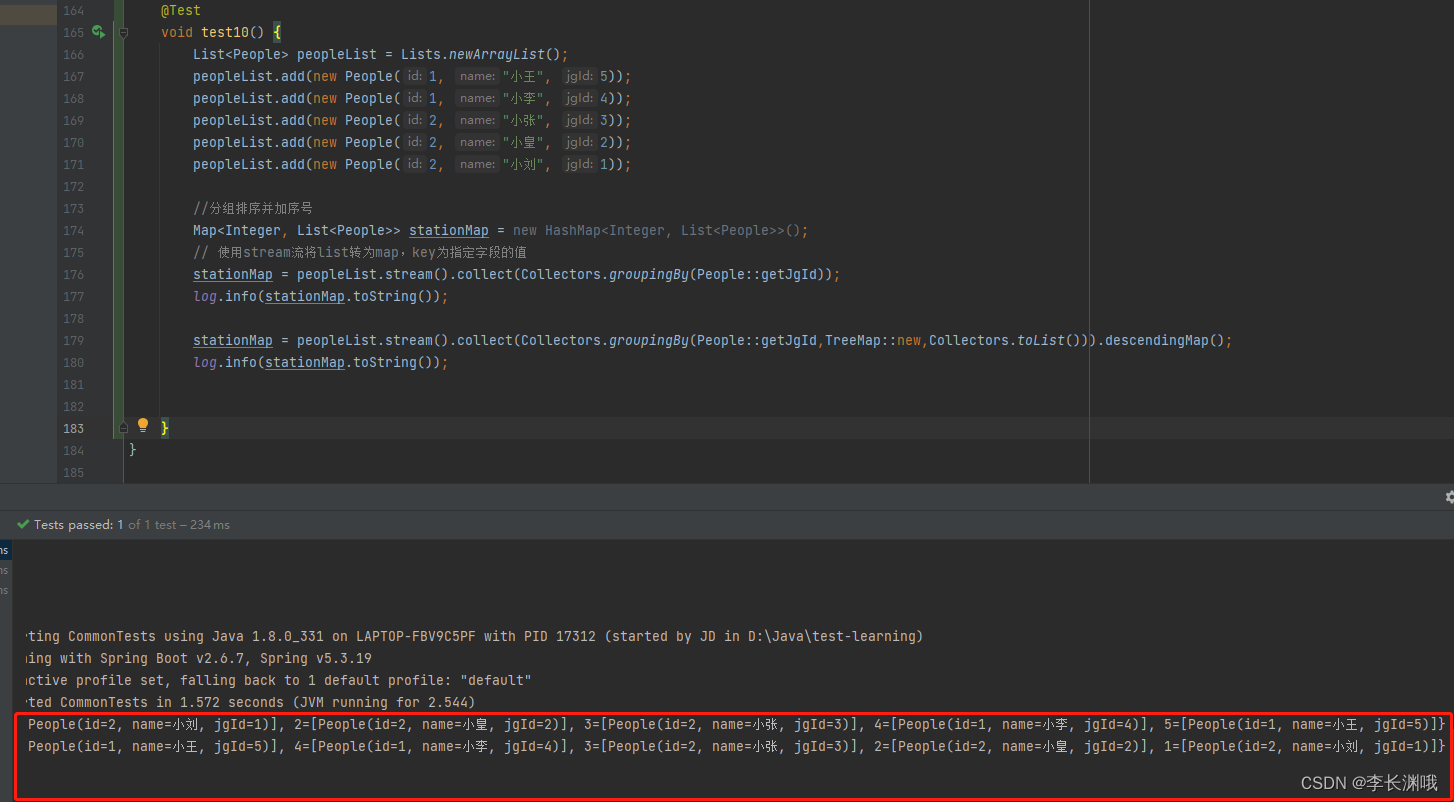This screenshot has width=1454, height=802.
Task: Place cursor on test10 method name
Action: (225, 32)
